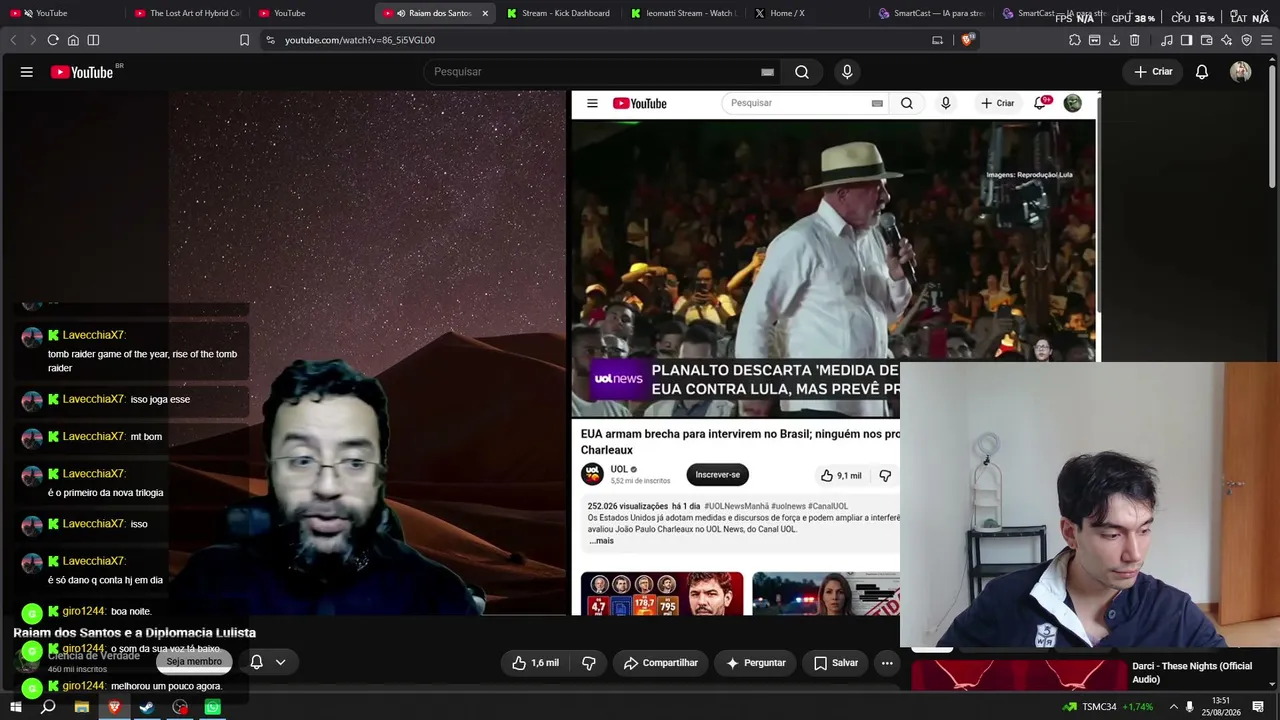1280x720 pixels.
Task: Open Steam from the taskbar
Action: point(147,707)
